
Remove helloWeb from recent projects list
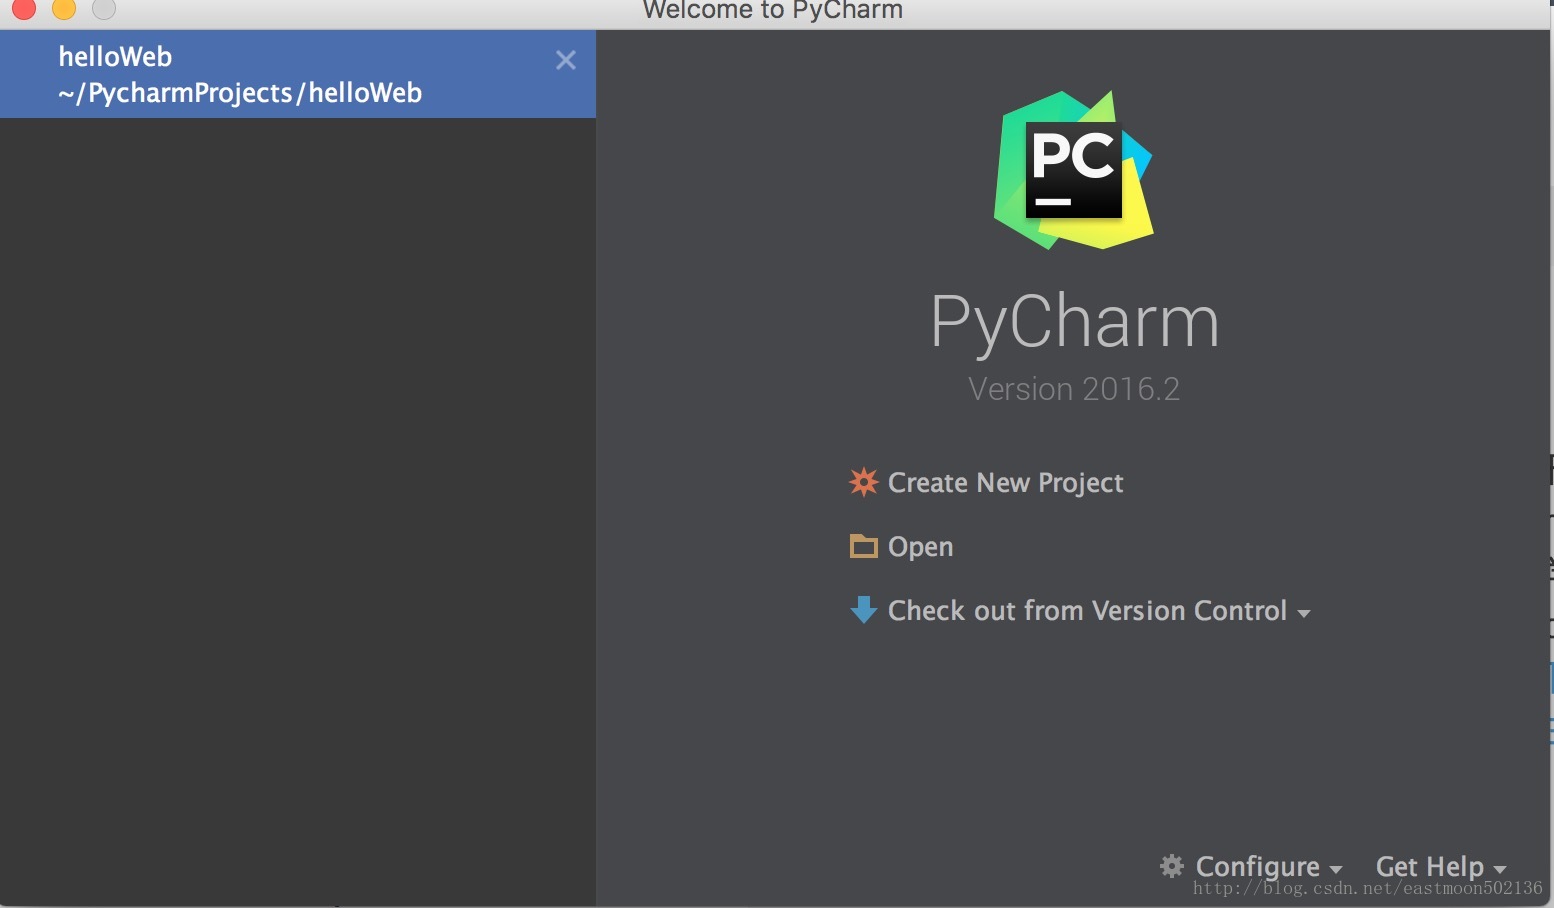click(566, 61)
